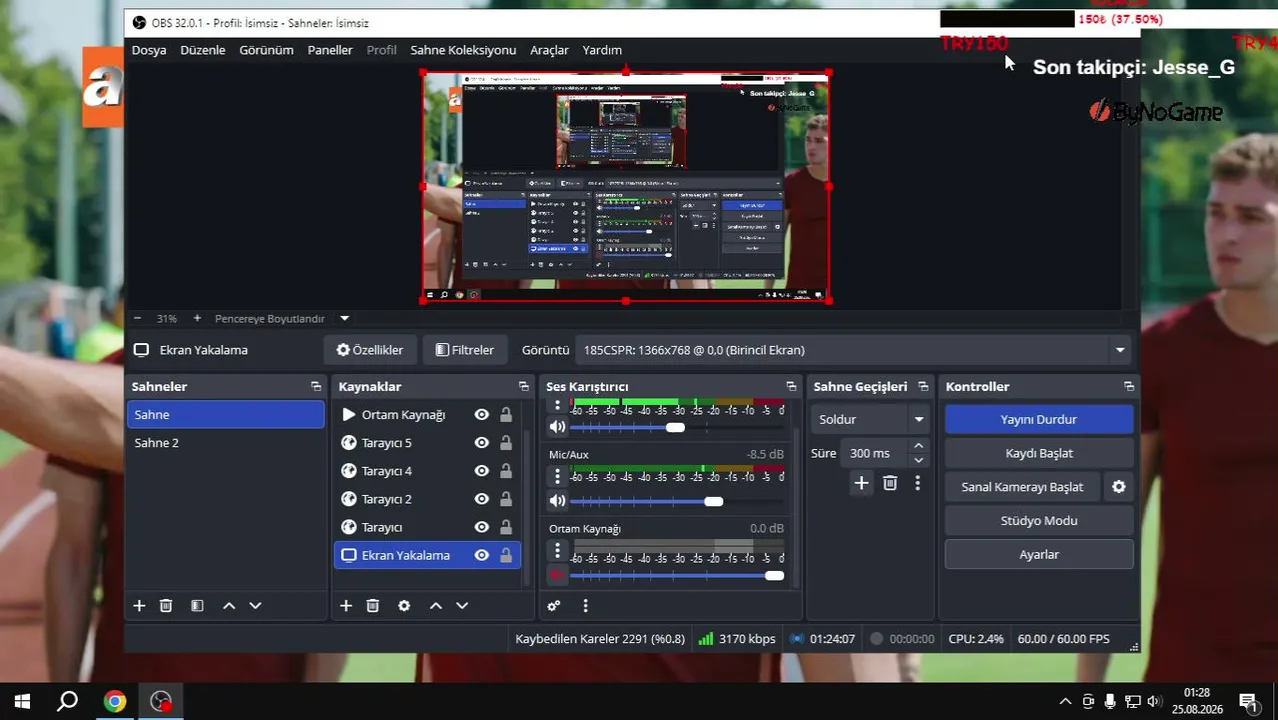Add a scene transition with plus icon
The width and height of the screenshot is (1278, 720).
861,483
